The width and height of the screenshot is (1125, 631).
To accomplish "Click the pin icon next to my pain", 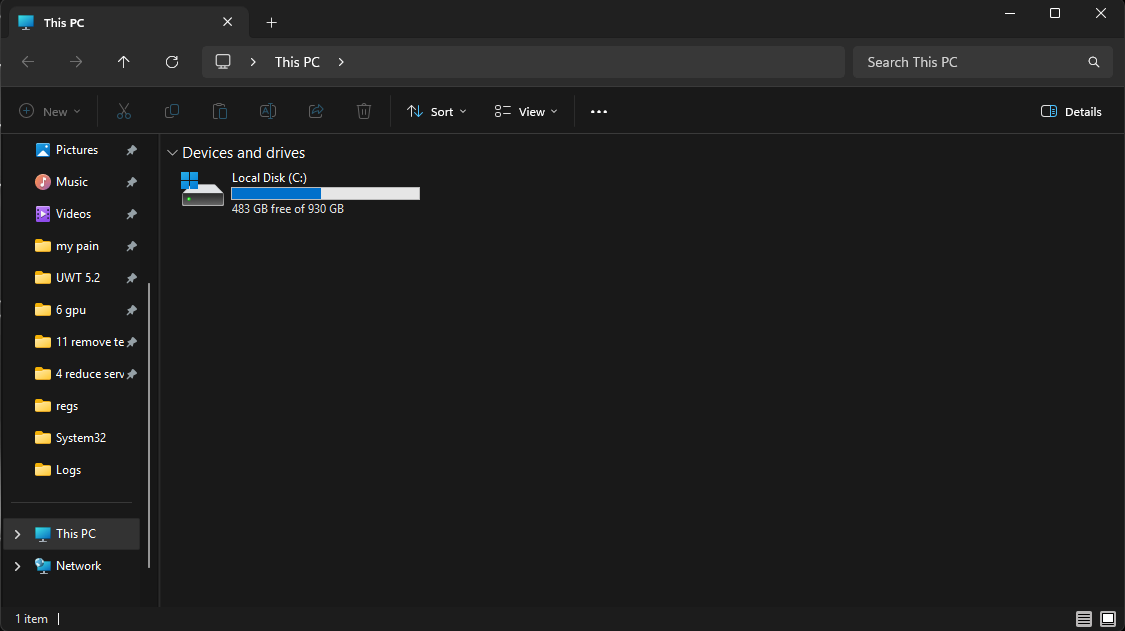I will coord(131,246).
